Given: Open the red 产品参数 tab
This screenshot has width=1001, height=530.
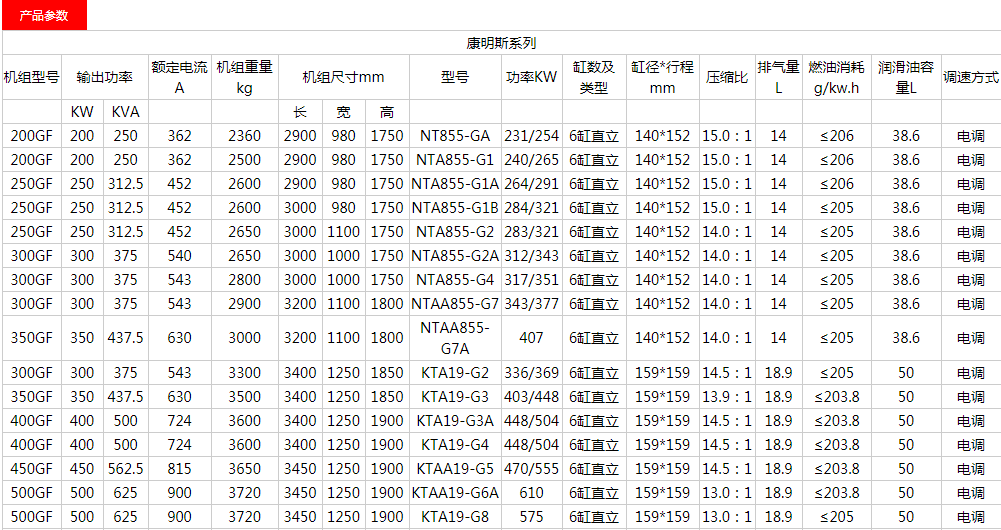Looking at the screenshot, I should [x=44, y=15].
